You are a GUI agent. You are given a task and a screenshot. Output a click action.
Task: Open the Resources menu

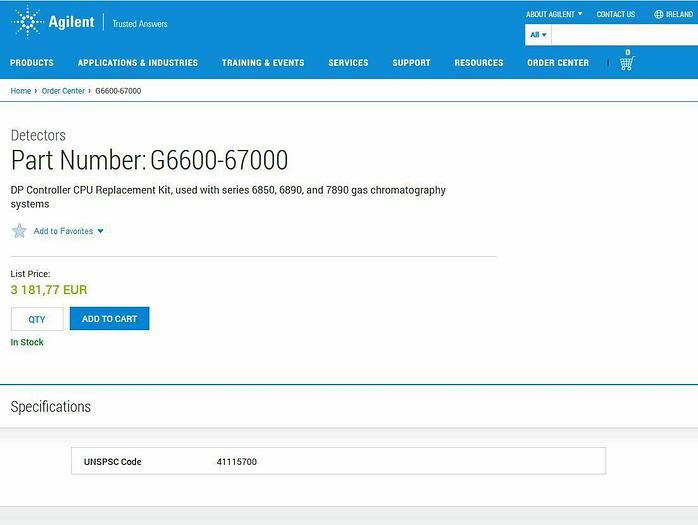[479, 63]
